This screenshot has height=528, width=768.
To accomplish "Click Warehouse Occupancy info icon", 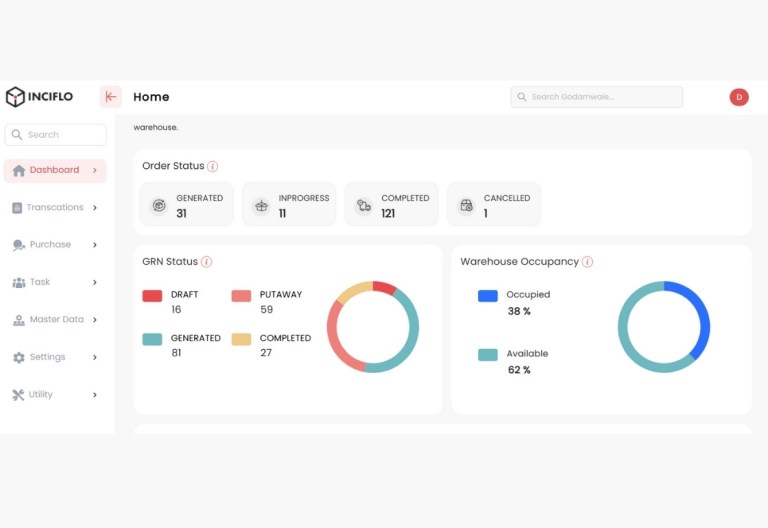I will [587, 262].
